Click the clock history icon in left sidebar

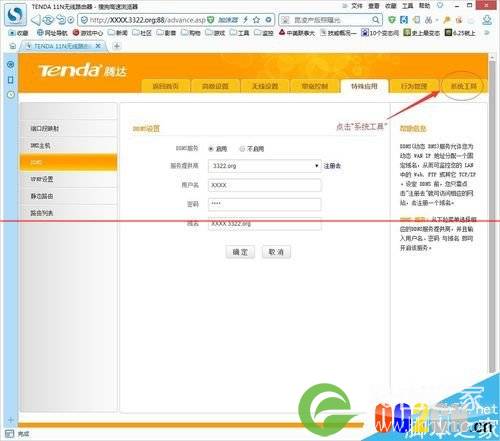(x=11, y=95)
